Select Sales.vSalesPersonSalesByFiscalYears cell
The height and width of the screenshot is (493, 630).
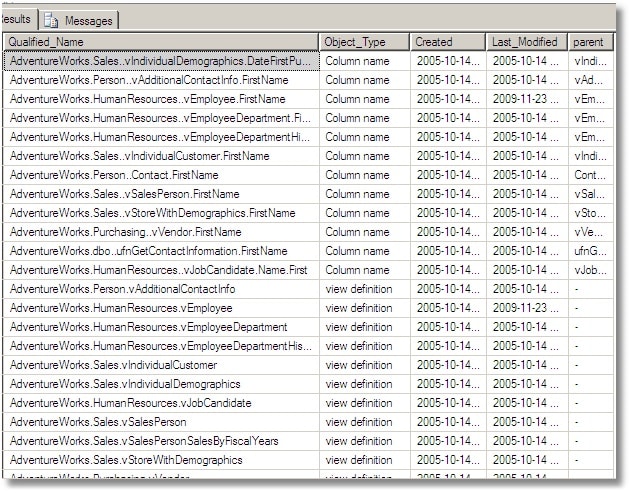(161, 441)
